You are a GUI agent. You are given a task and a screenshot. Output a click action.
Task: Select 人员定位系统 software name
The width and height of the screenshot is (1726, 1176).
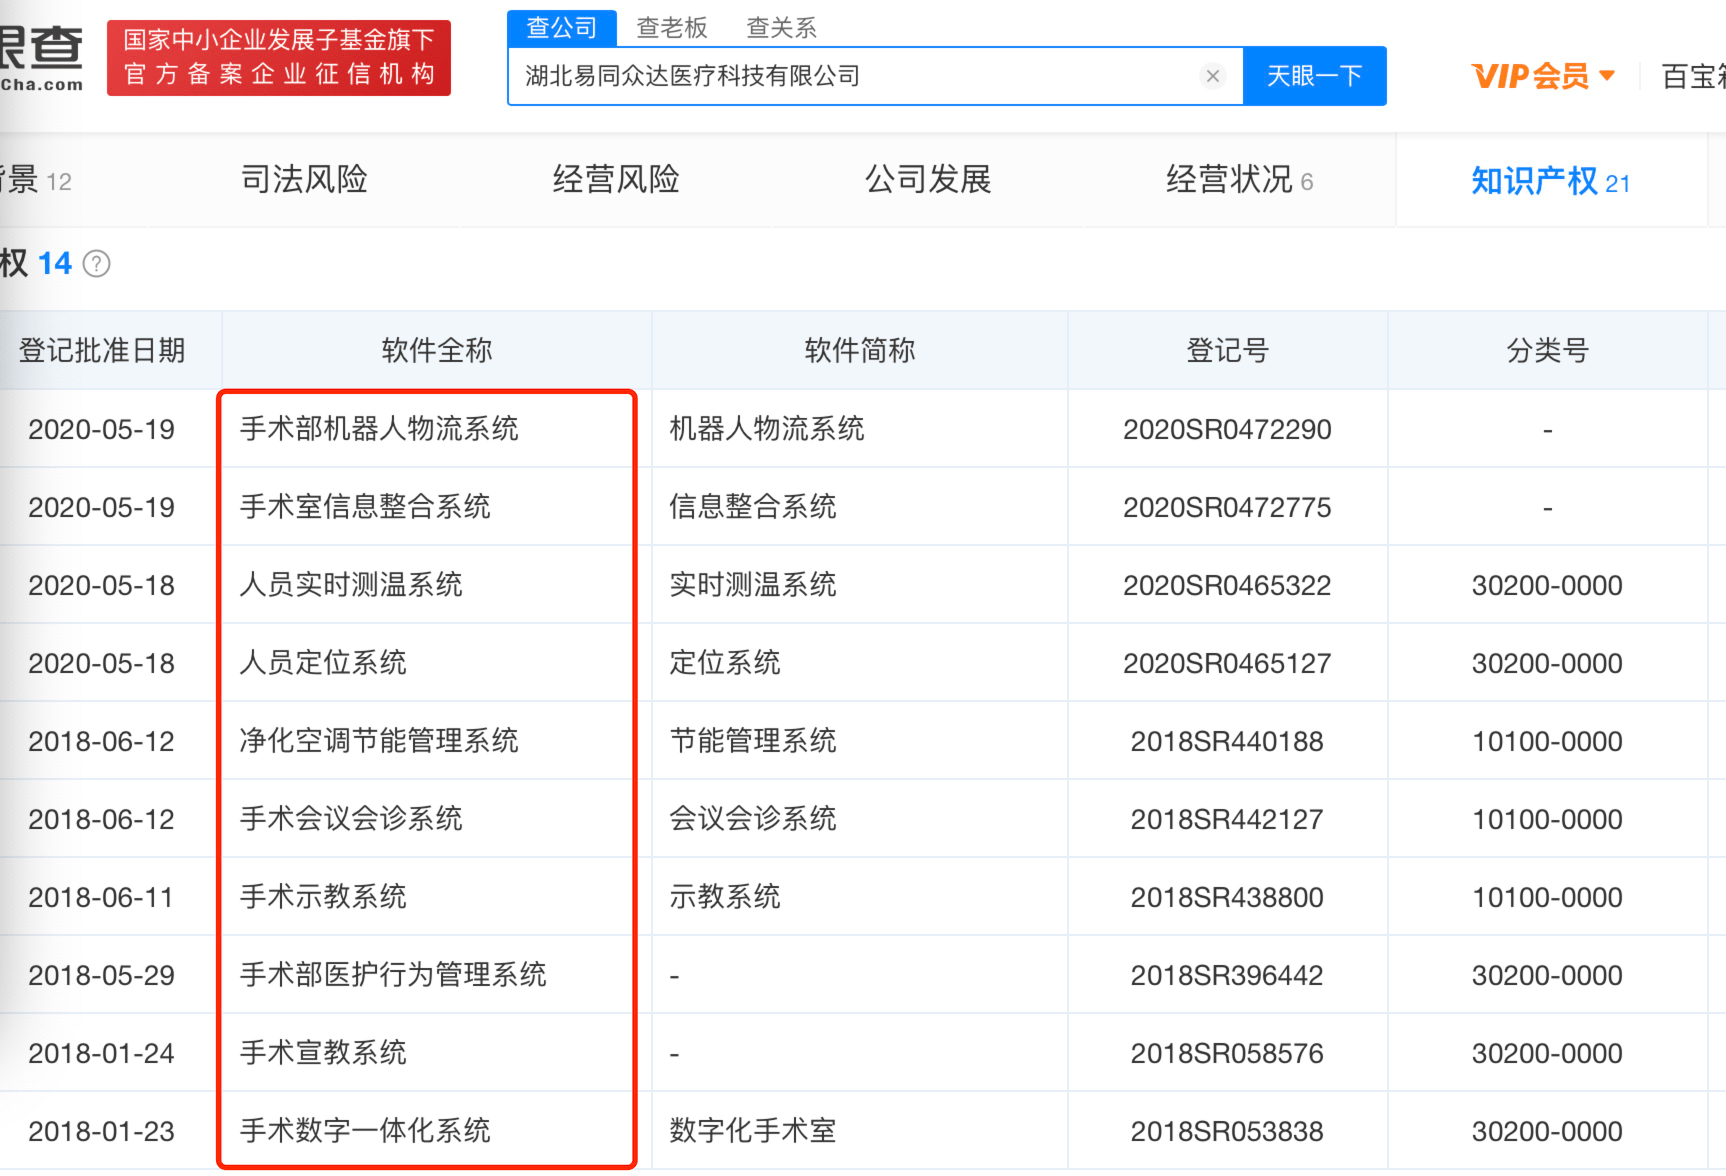(x=323, y=663)
